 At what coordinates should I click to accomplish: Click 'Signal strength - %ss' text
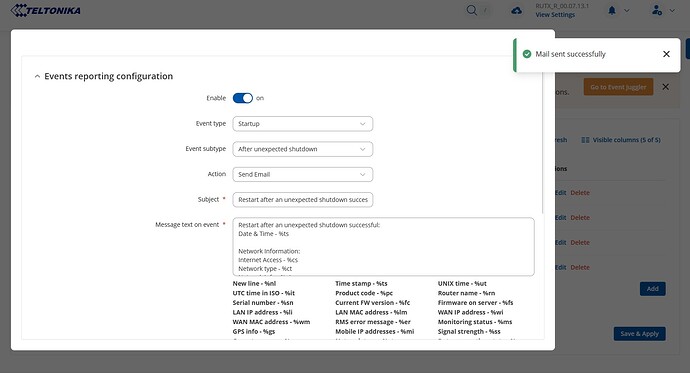[x=469, y=332]
